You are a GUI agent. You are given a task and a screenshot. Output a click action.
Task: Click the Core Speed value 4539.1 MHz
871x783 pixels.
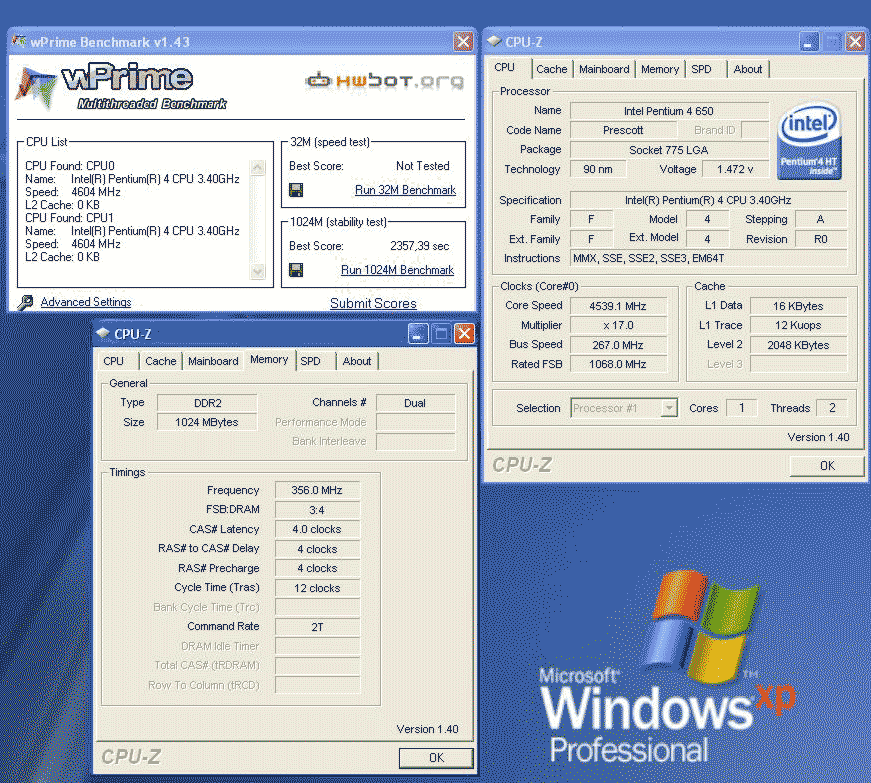pyautogui.click(x=618, y=306)
